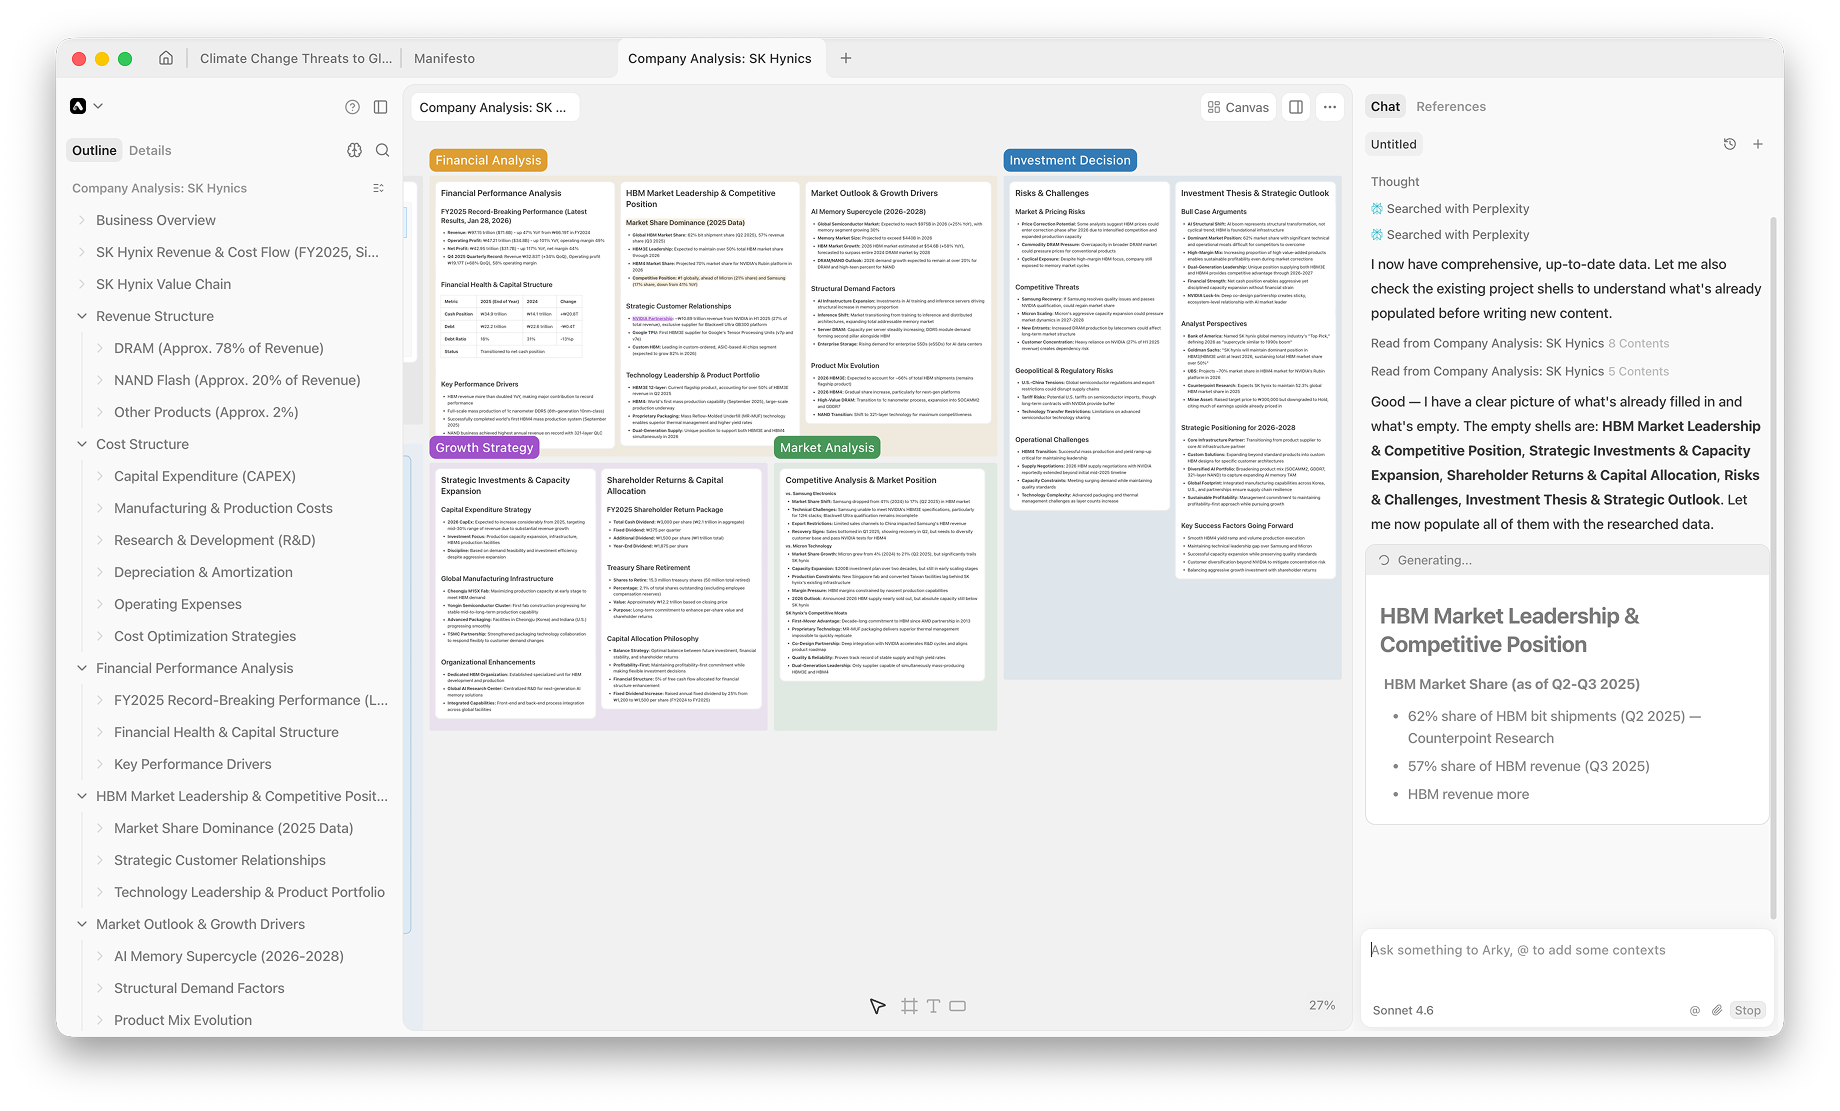View chat history in the chat panel
Screen dimensions: 1840x1111
(x=1730, y=143)
